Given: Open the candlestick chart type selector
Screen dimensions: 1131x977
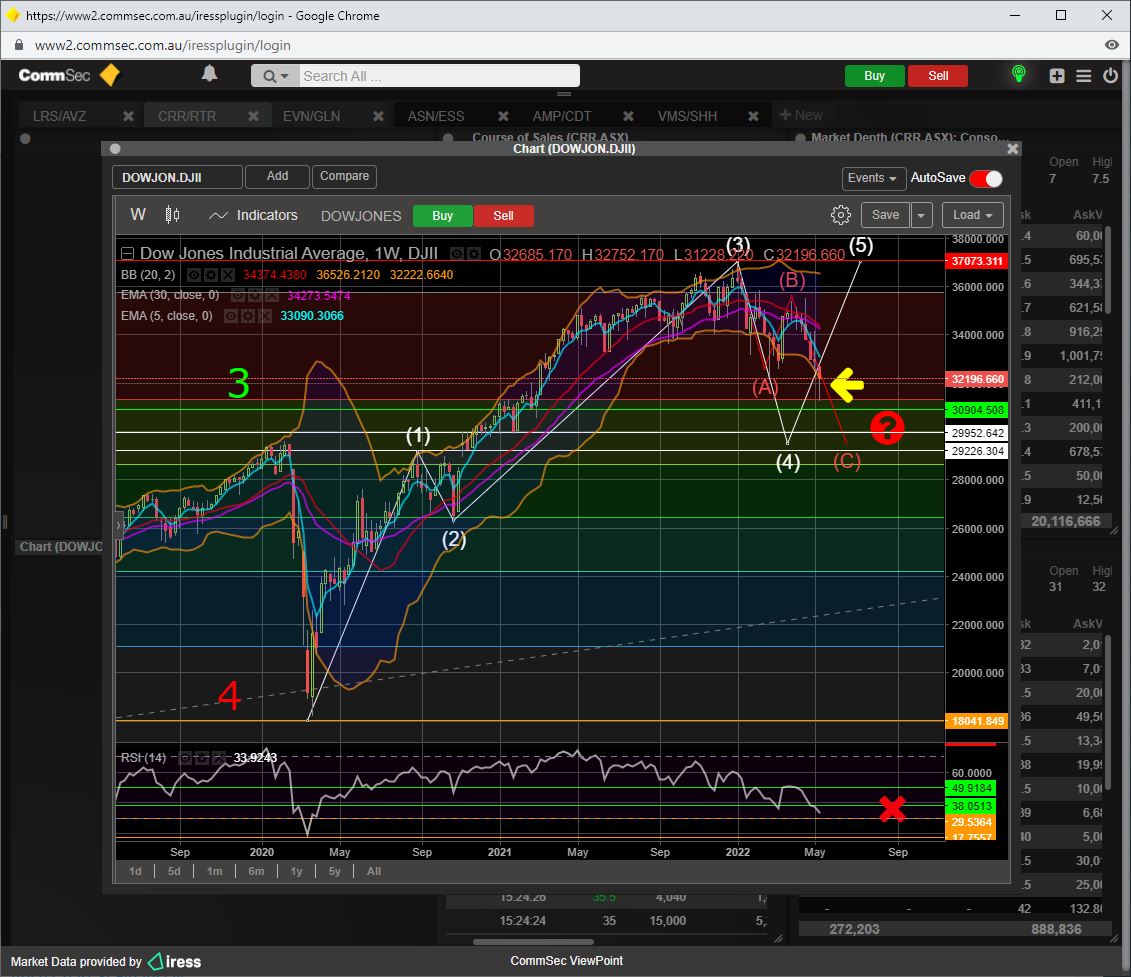Looking at the screenshot, I should 172,215.
